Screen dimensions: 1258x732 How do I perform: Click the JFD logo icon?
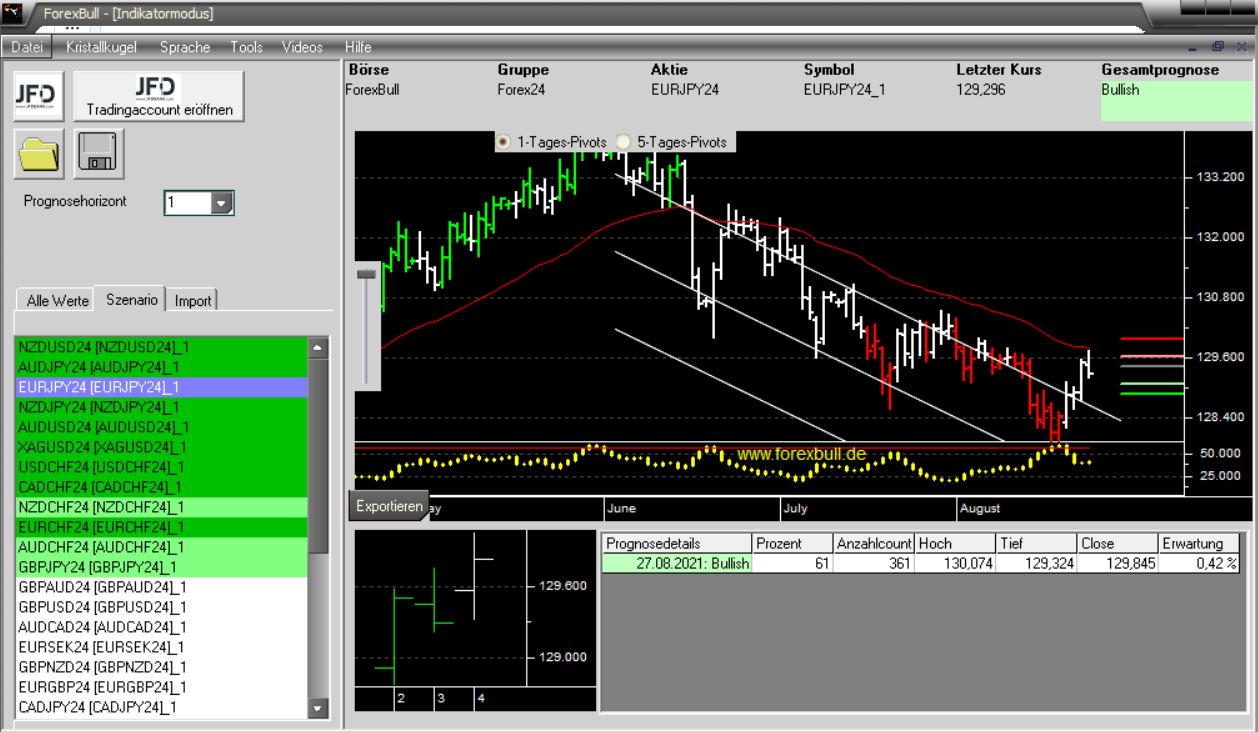39,96
